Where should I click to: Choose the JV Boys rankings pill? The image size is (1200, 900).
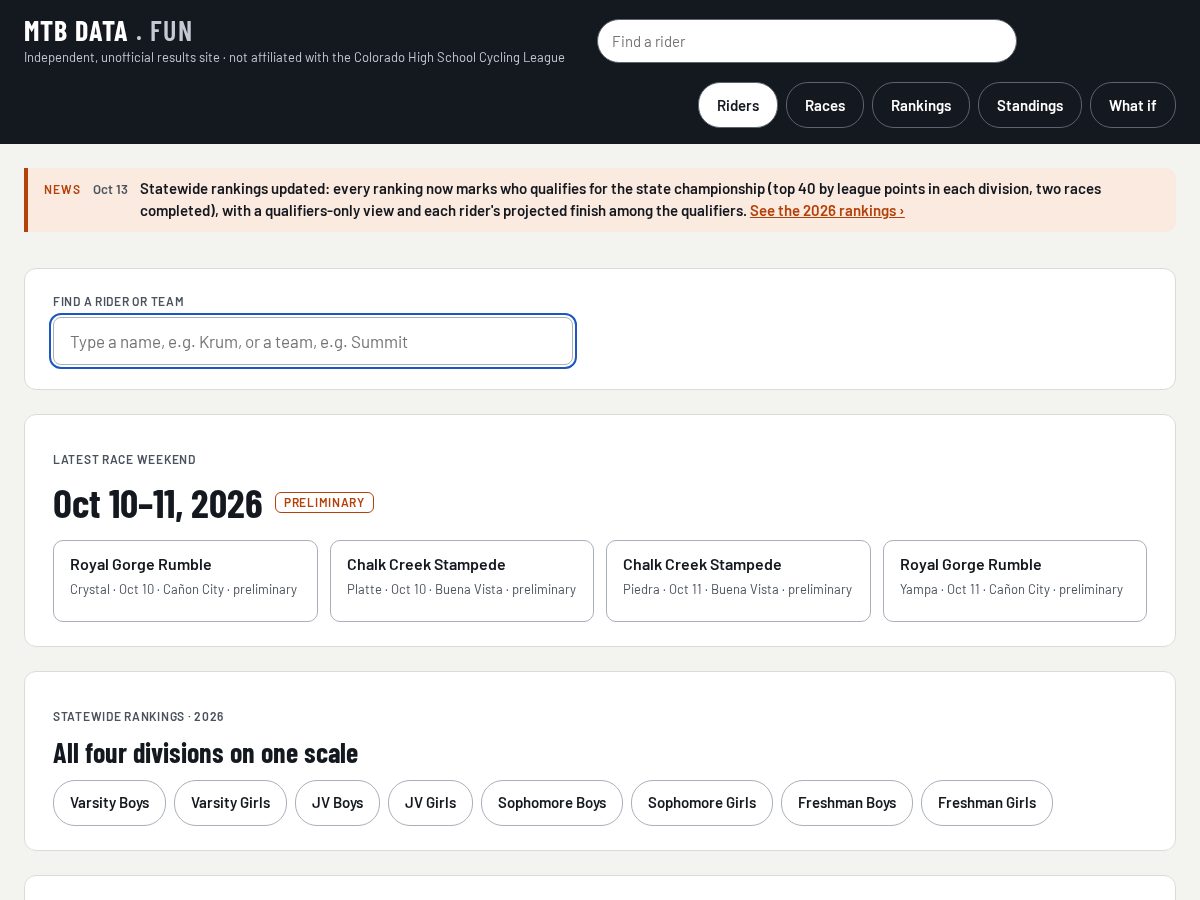pos(337,803)
